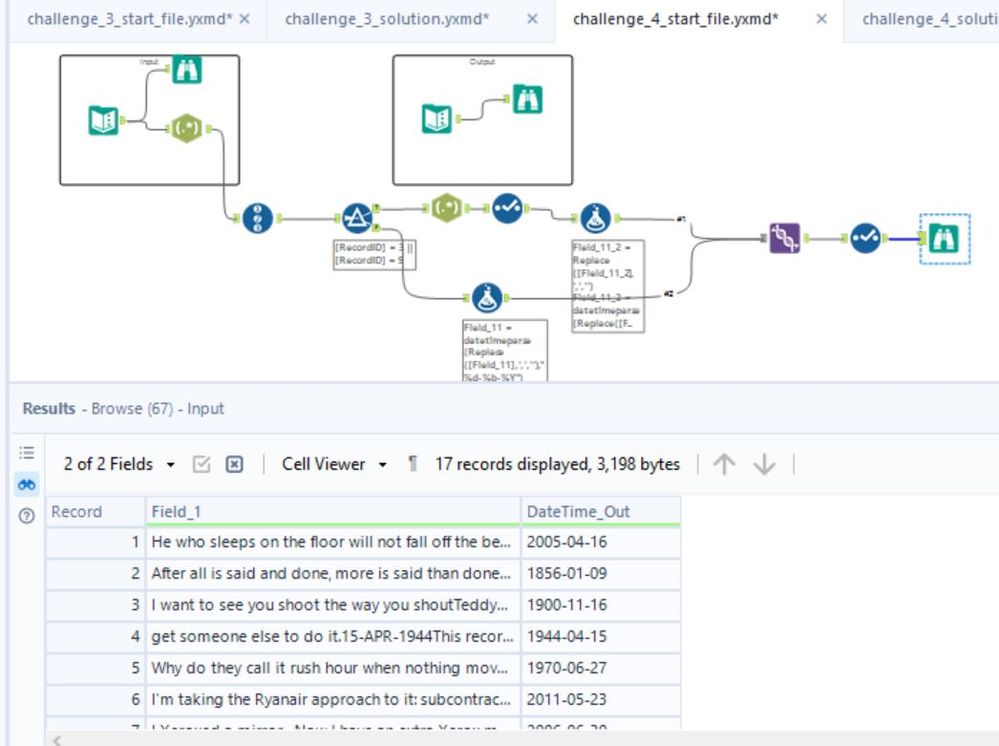Select the Union tool
Viewport: 999px width, 746px height.
tap(784, 238)
